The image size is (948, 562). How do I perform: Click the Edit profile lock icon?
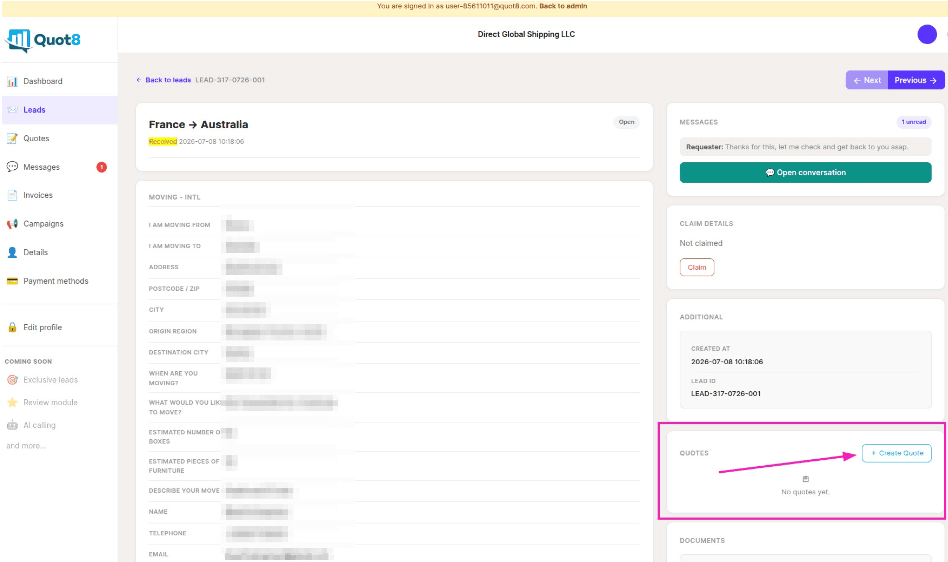tap(12, 327)
